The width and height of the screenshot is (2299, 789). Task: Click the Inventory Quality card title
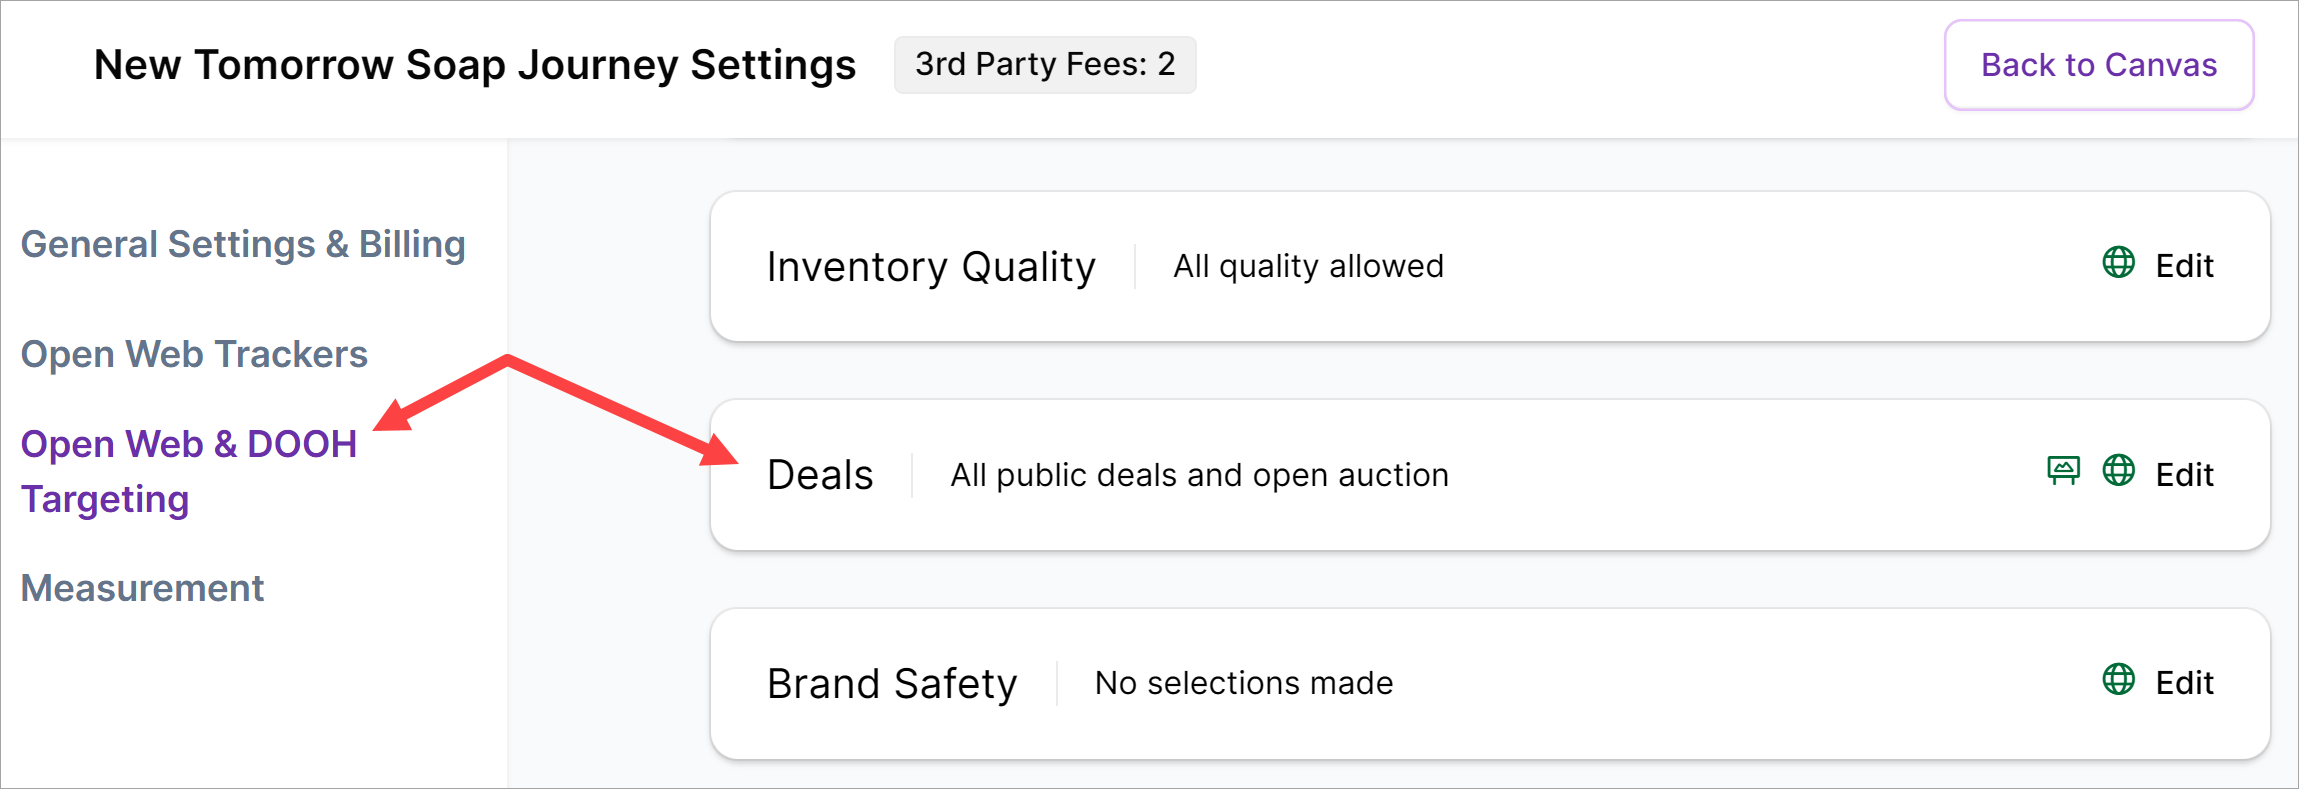click(931, 267)
